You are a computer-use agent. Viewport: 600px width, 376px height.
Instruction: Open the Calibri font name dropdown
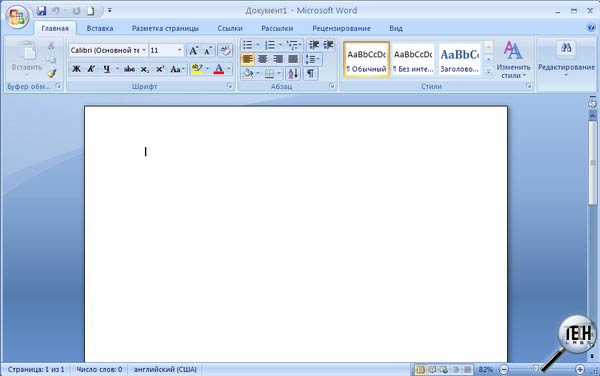point(144,50)
